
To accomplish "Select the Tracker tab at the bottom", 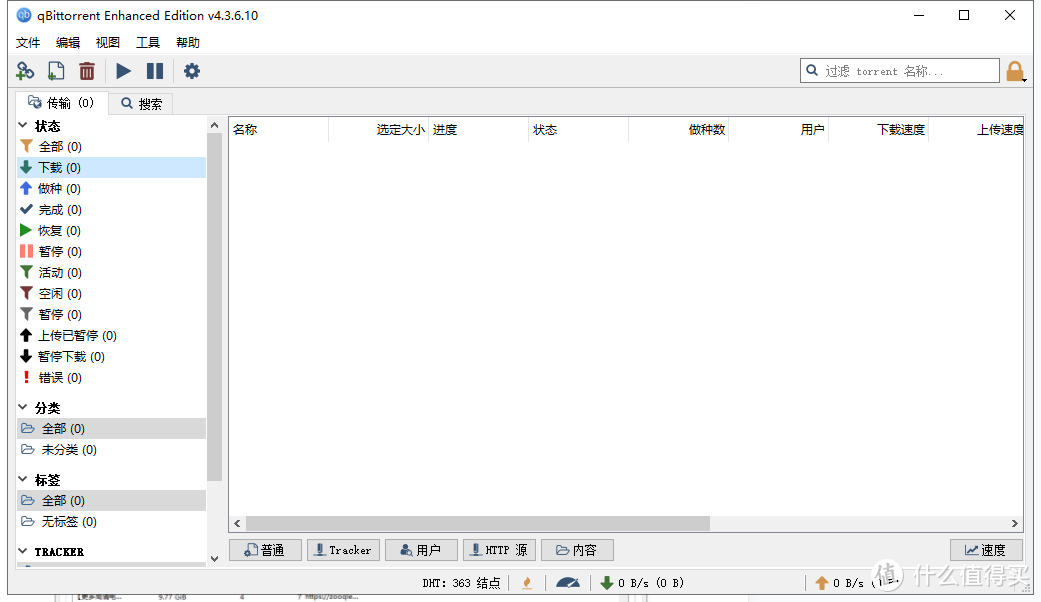I will tap(343, 549).
